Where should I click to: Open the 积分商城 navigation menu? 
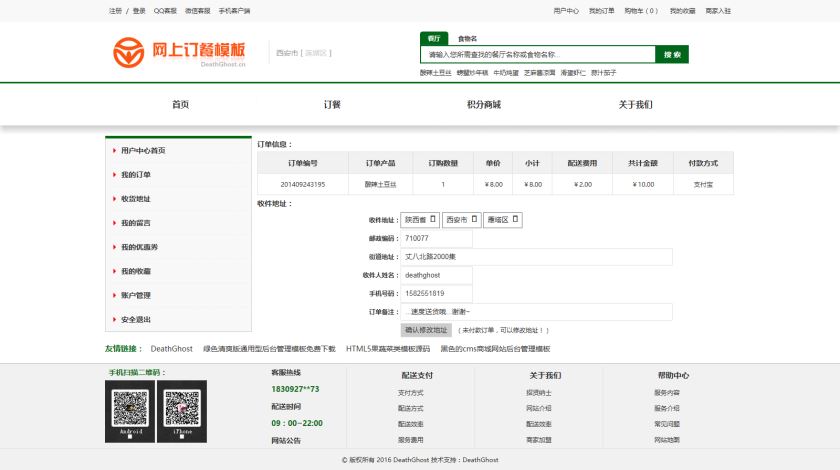tap(484, 105)
